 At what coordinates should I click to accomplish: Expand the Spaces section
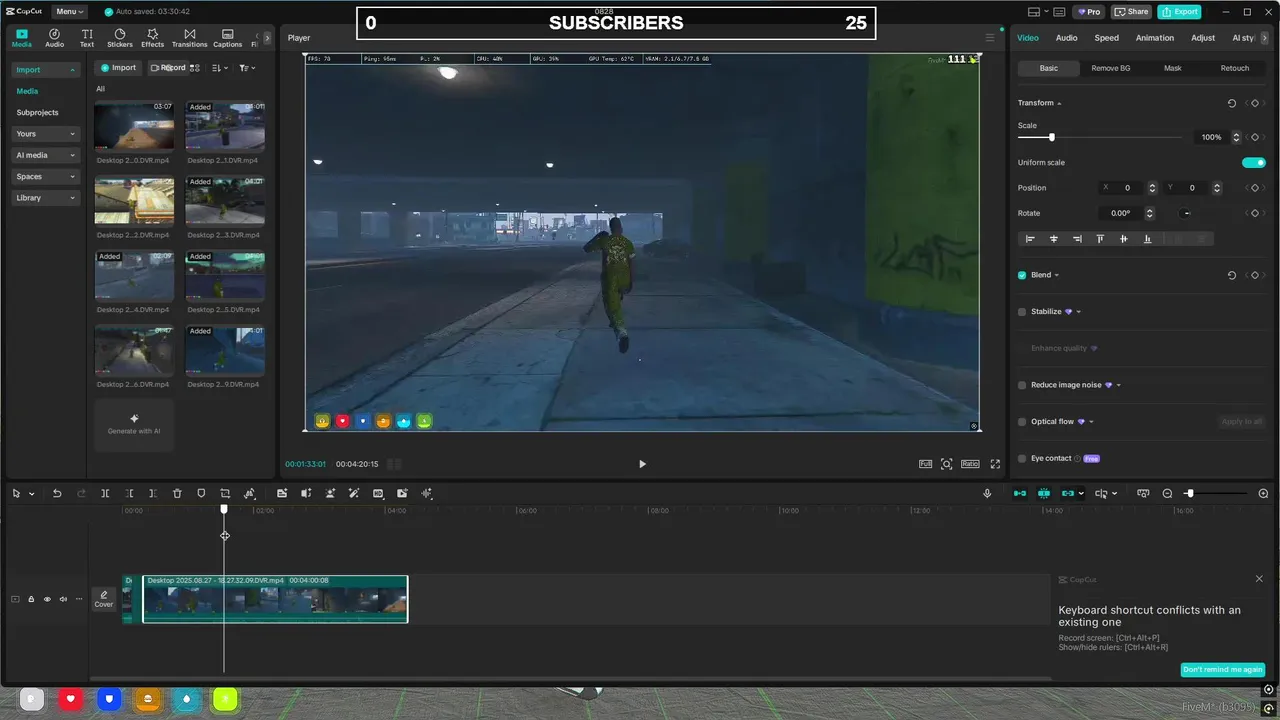tap(46, 176)
